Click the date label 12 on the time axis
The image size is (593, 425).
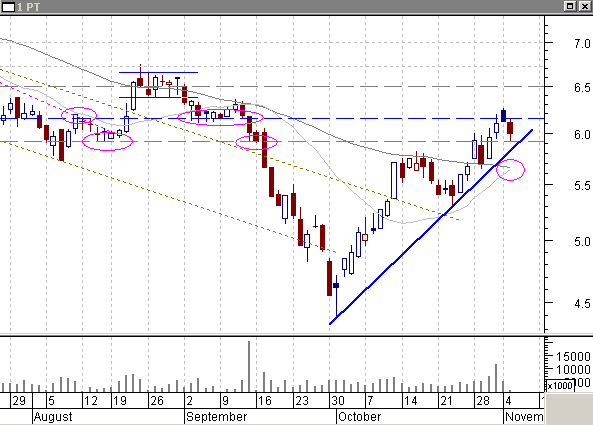click(90, 401)
